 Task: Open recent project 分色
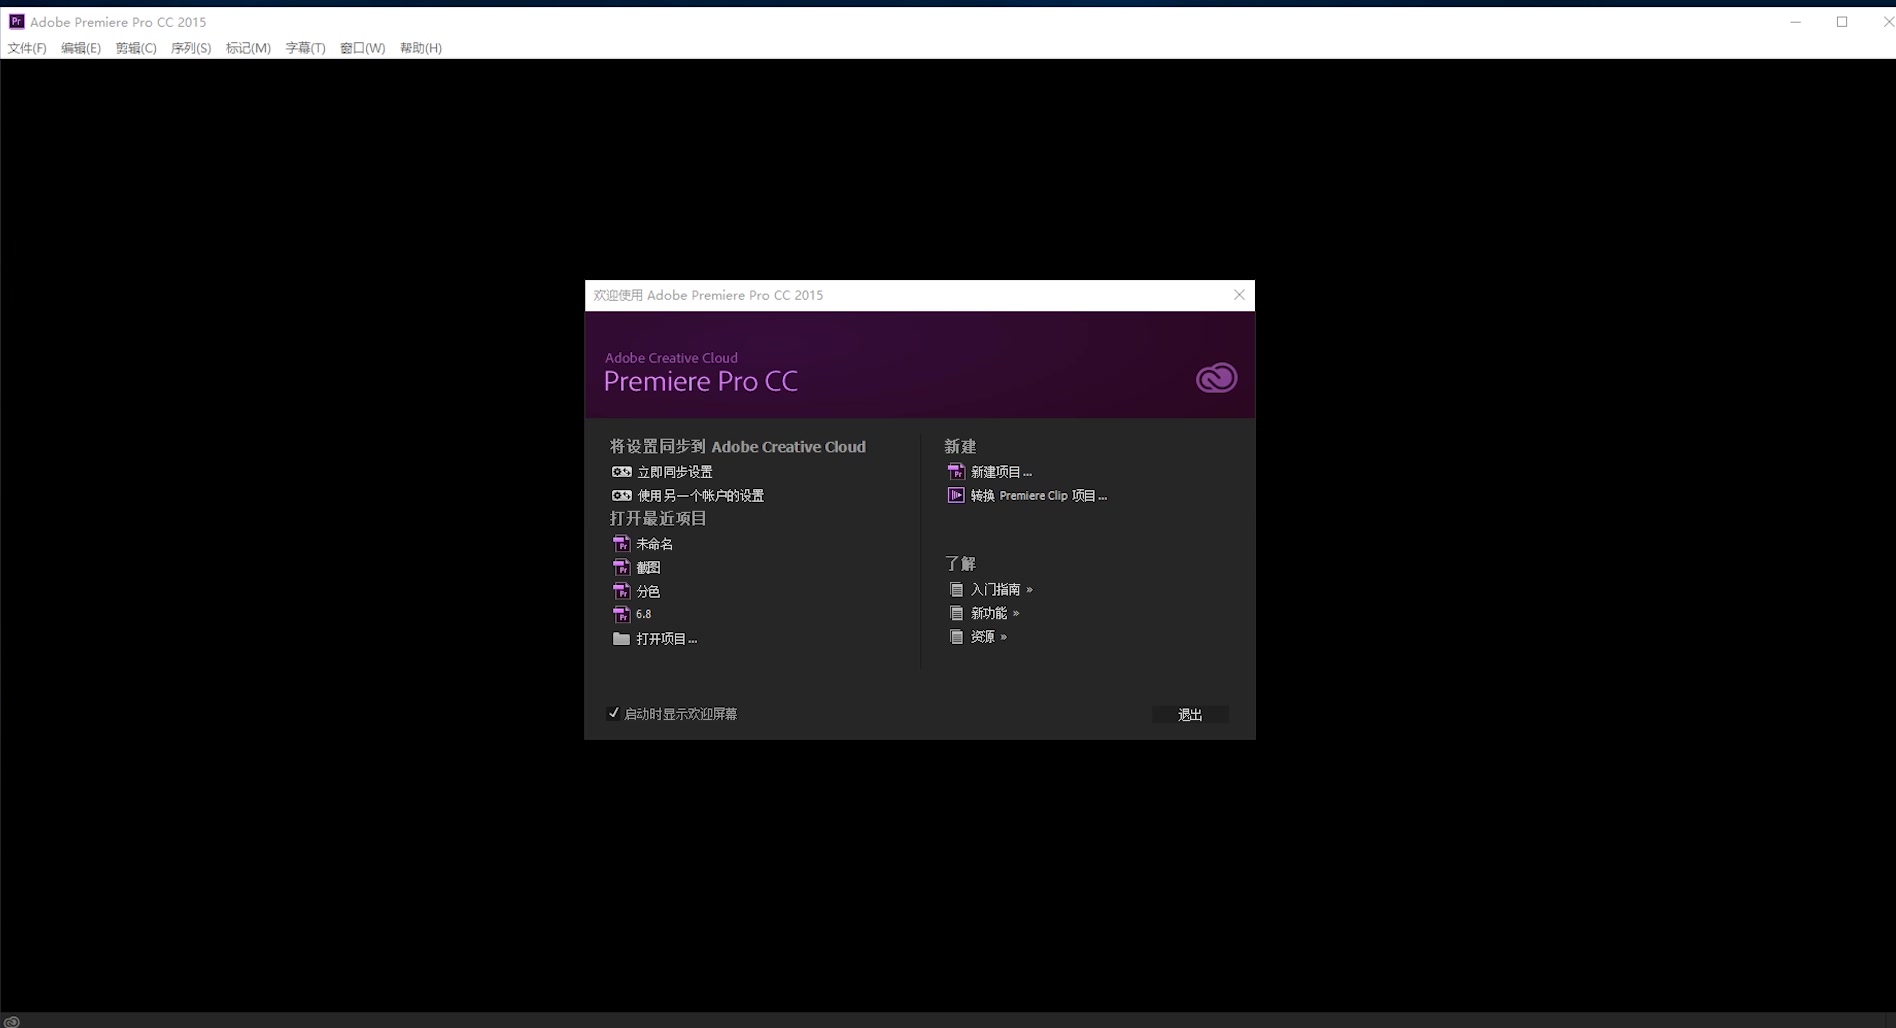pos(648,591)
